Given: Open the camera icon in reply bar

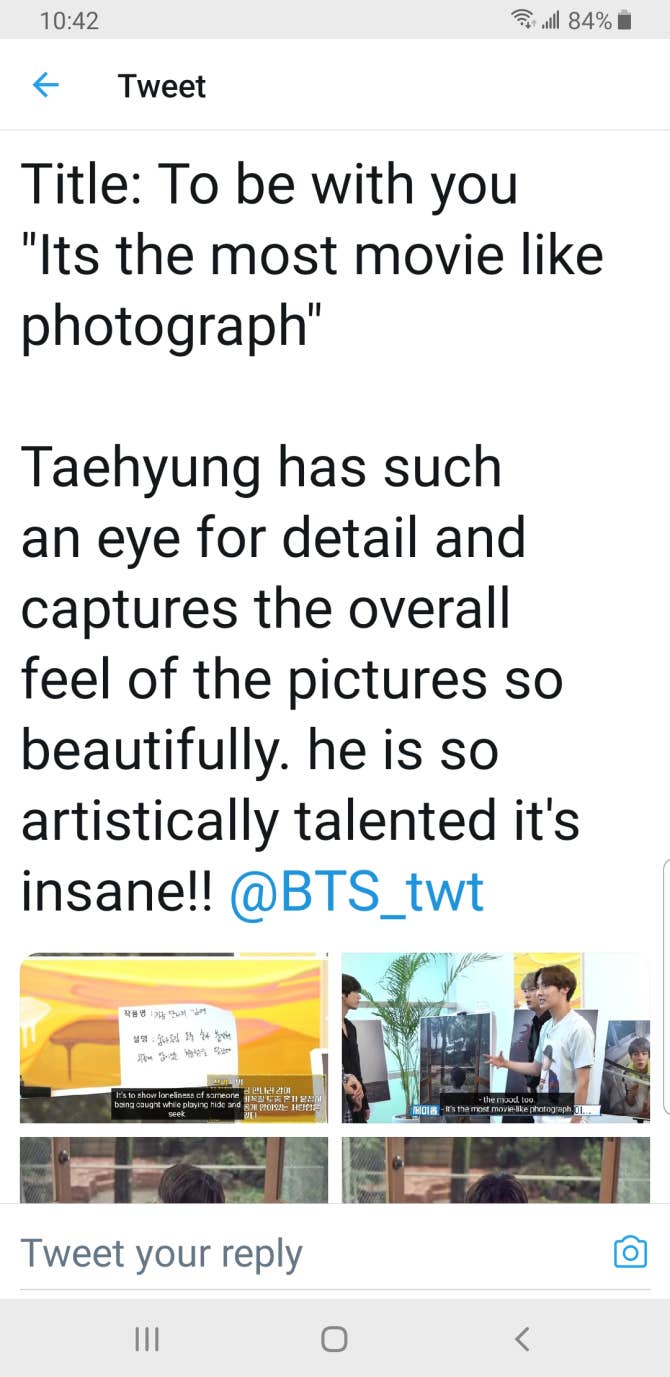Looking at the screenshot, I should click(630, 1252).
